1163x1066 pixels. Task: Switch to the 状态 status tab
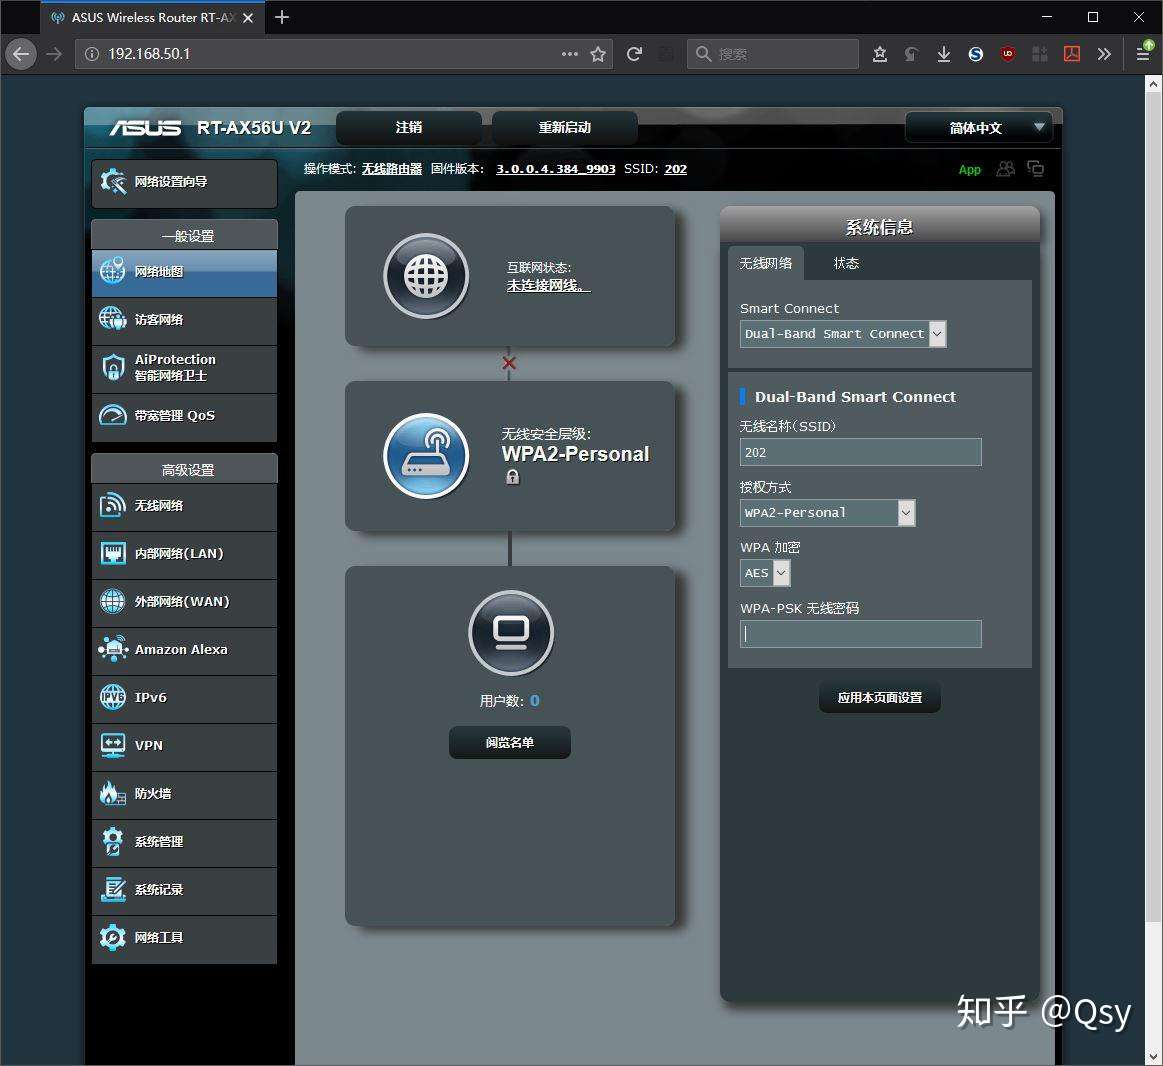[846, 263]
